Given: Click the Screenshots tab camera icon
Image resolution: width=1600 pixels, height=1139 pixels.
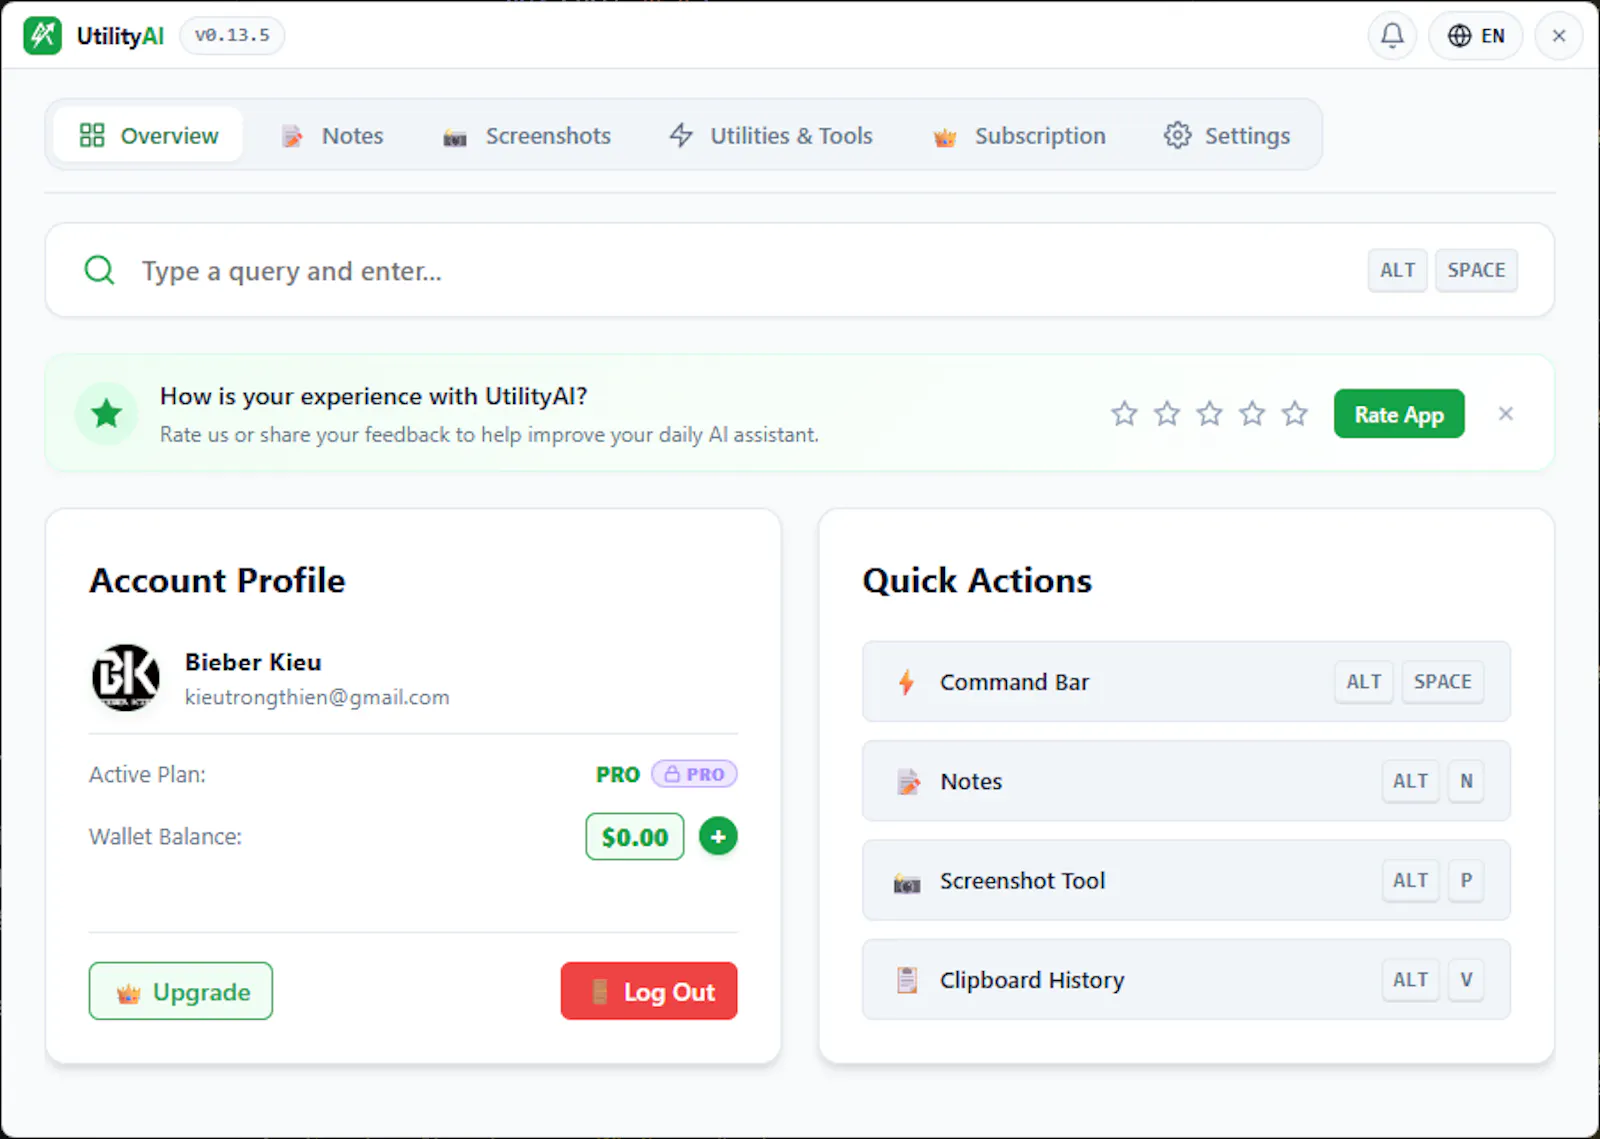Looking at the screenshot, I should tap(455, 138).
